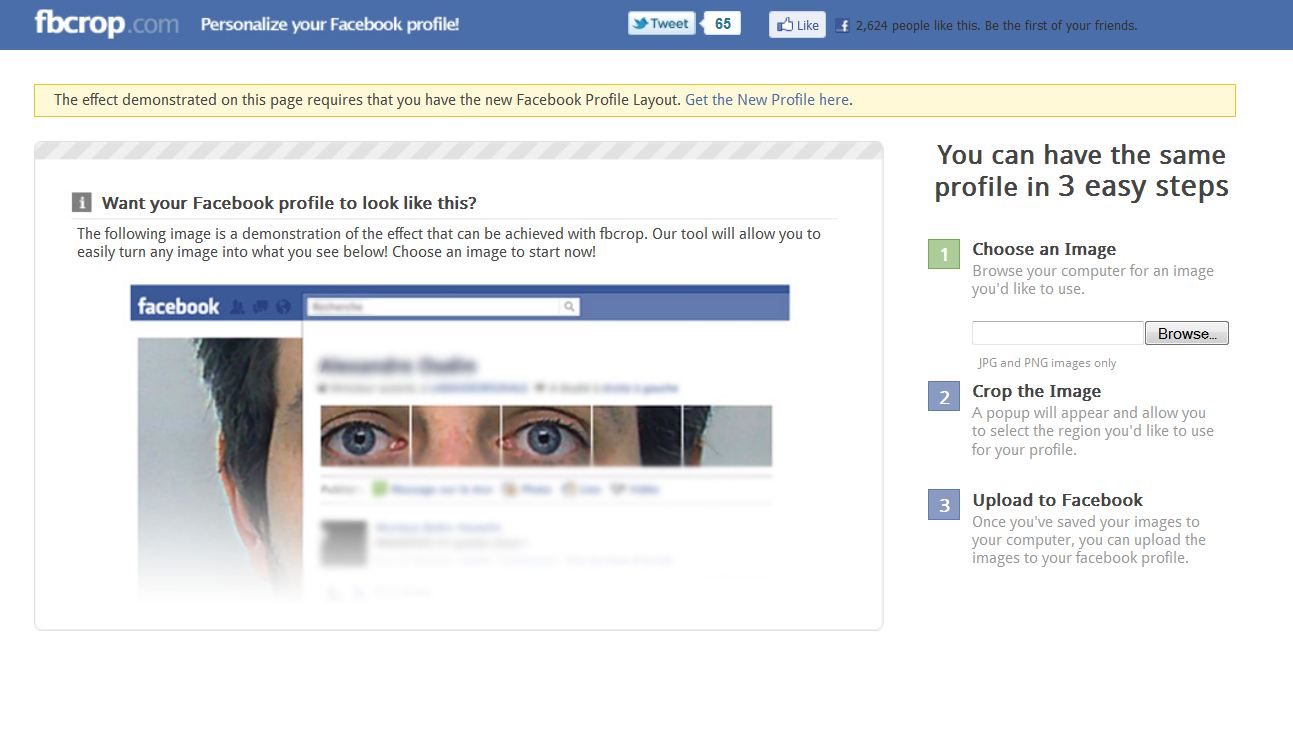
Task: Click the fbcrop.com logo
Action: click(107, 23)
